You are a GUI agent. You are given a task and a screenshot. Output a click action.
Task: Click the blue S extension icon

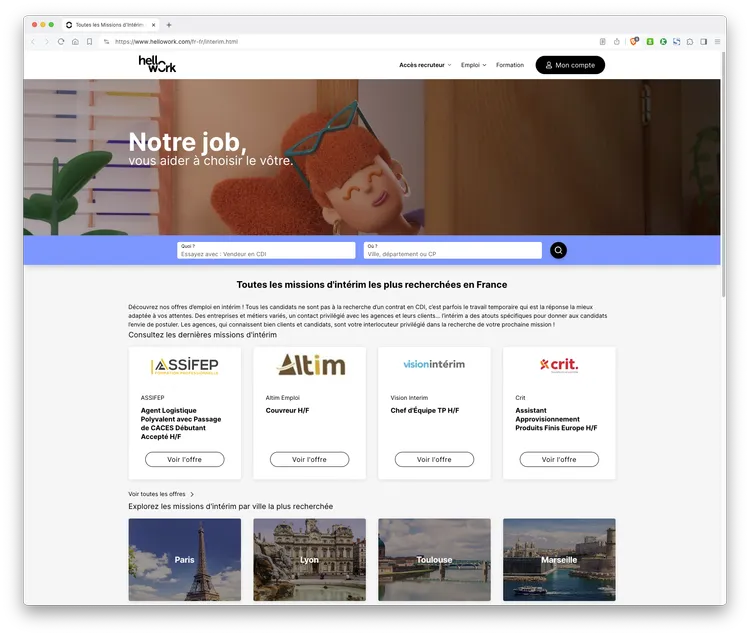pos(676,42)
